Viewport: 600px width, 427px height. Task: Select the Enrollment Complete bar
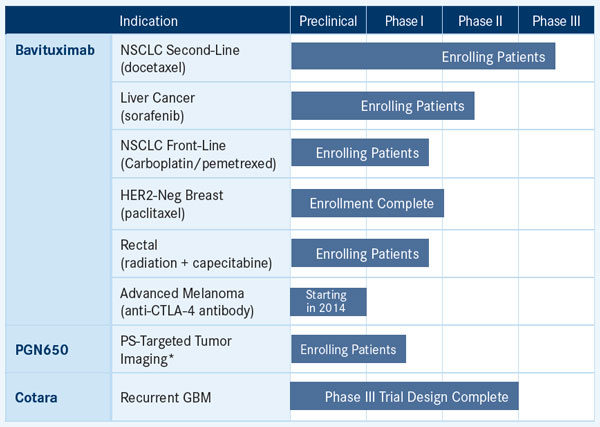[368, 203]
